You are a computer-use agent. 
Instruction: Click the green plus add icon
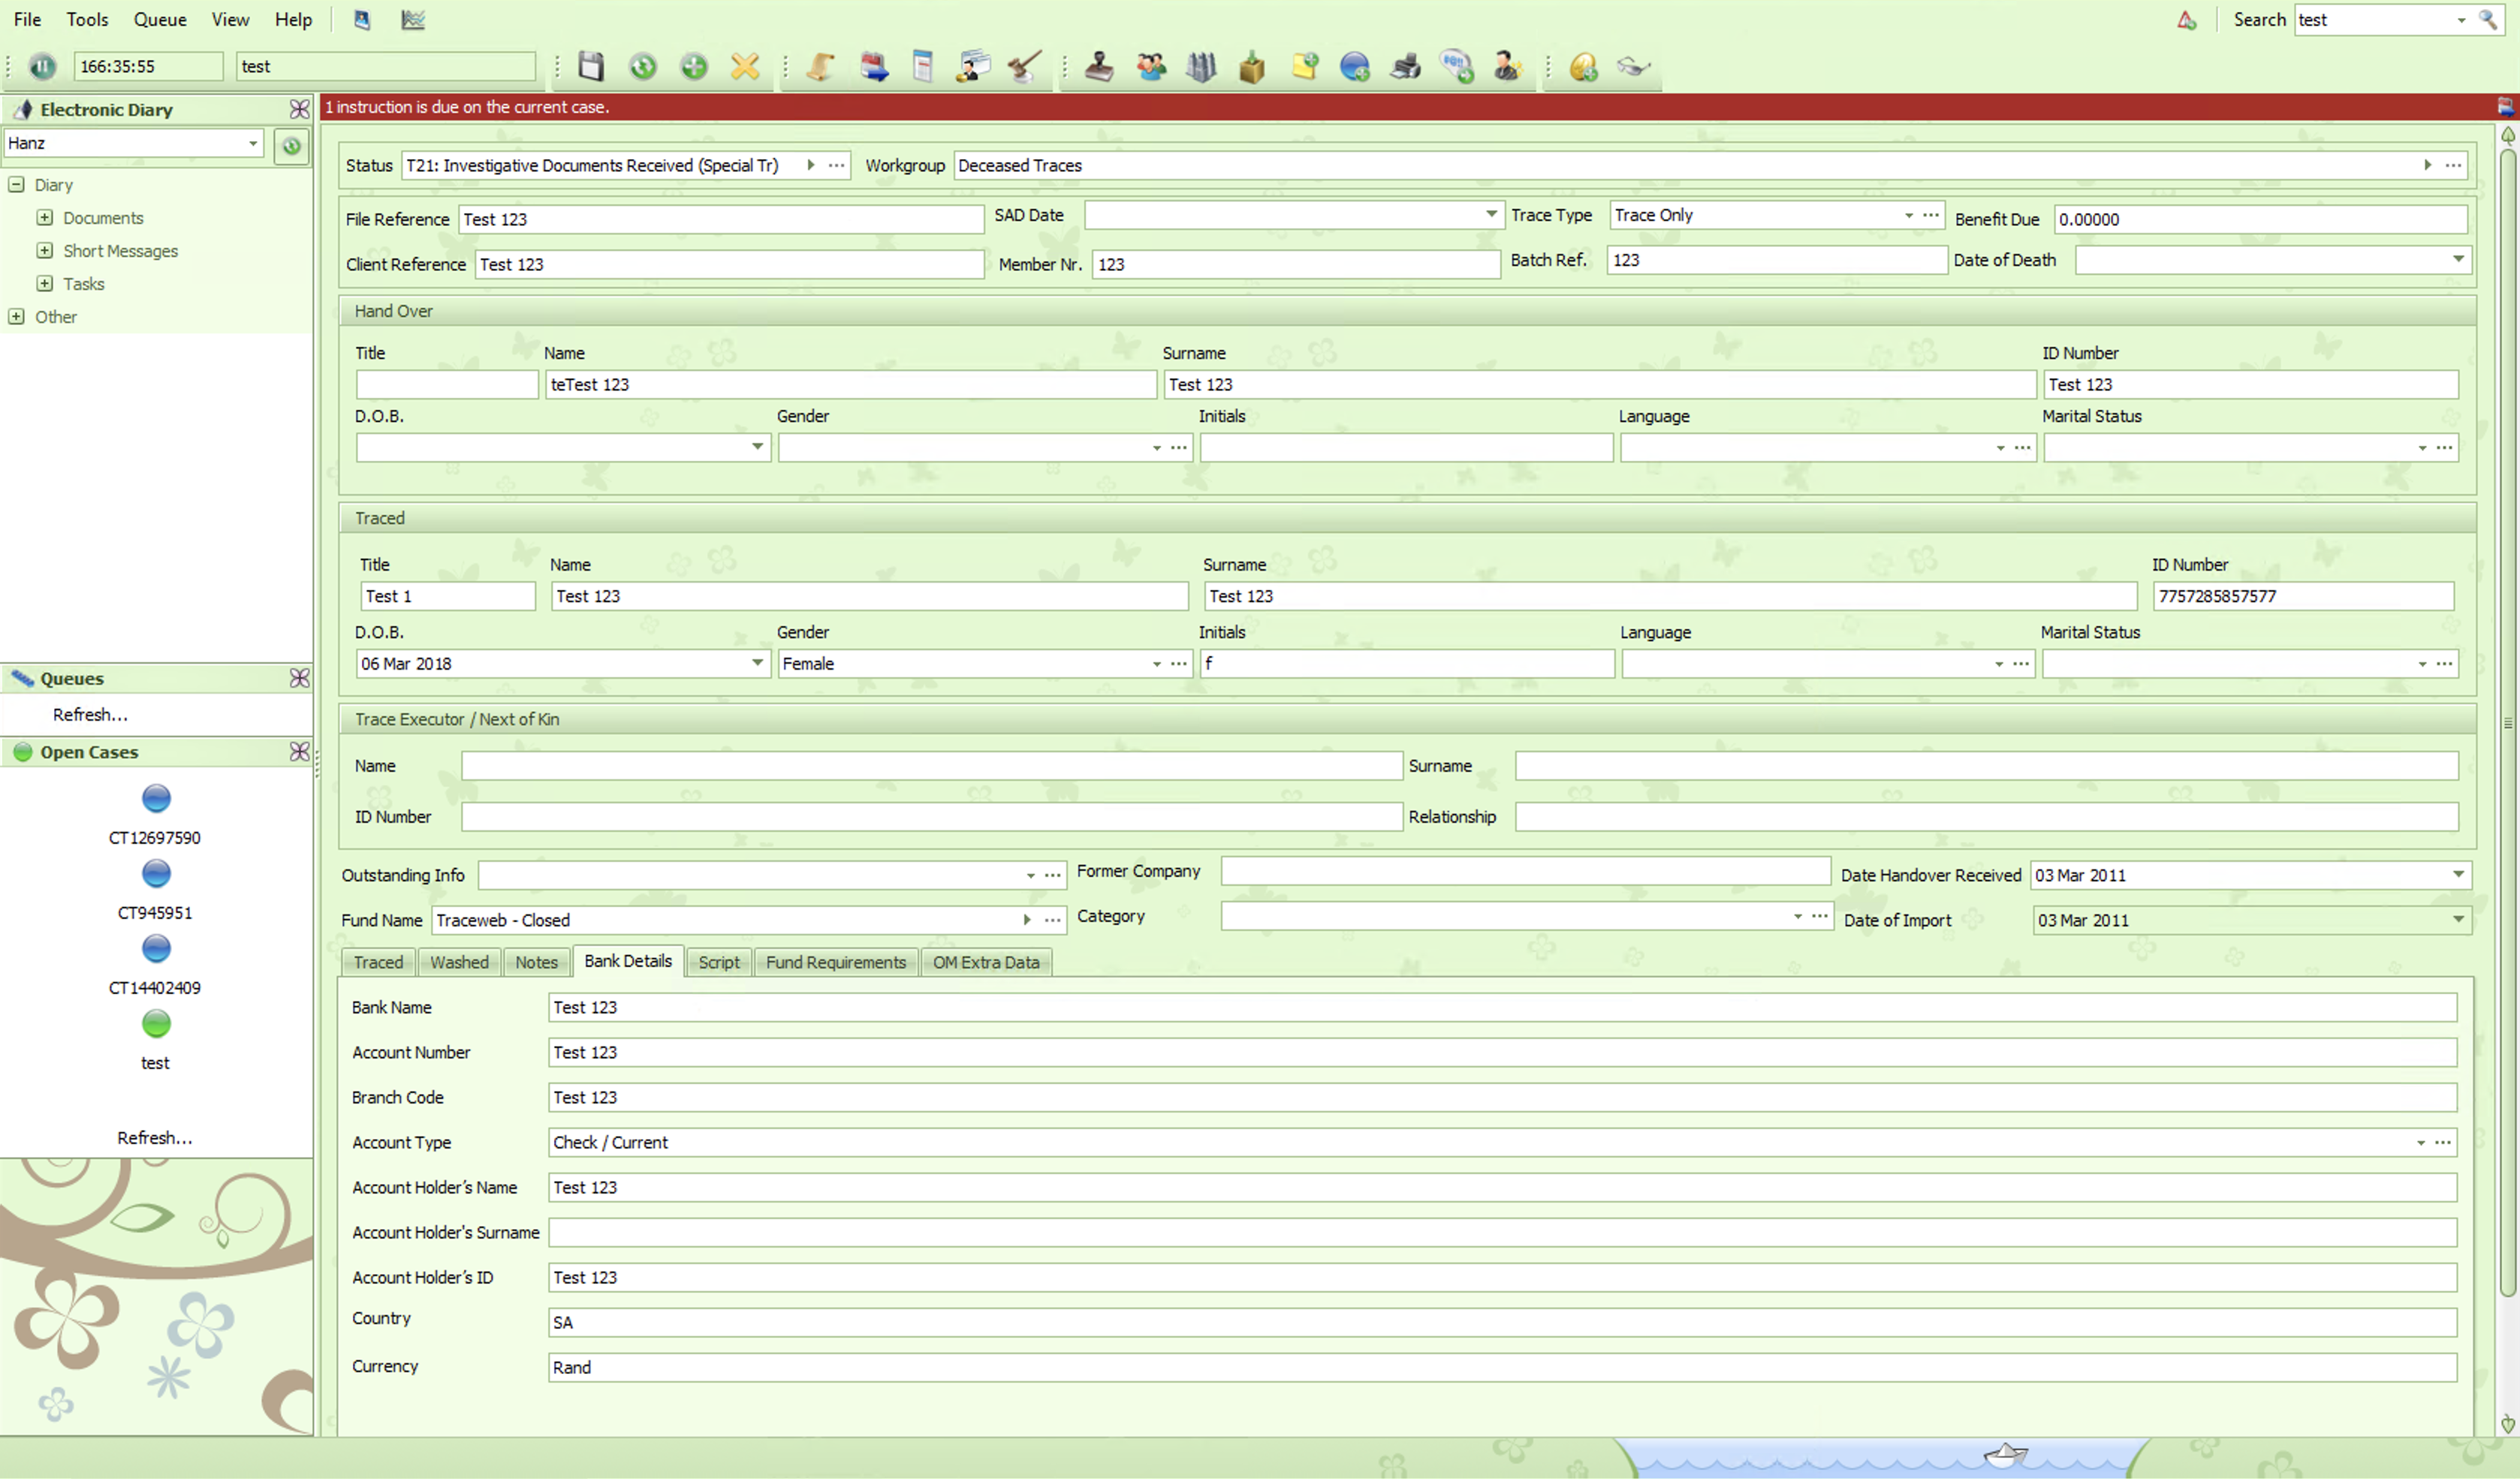tap(694, 67)
